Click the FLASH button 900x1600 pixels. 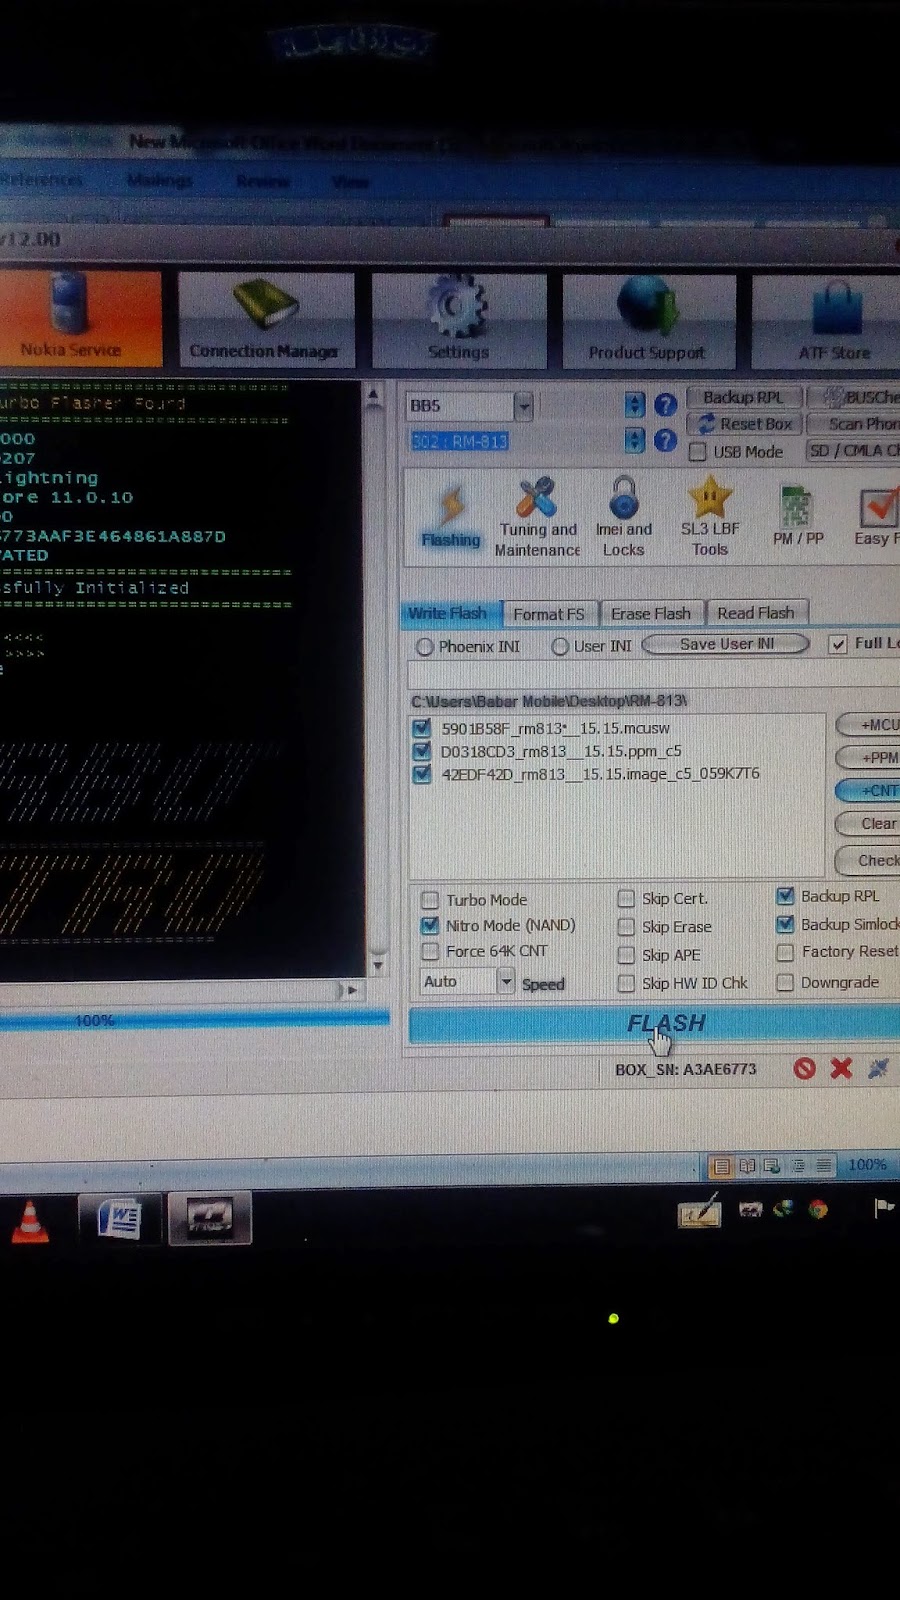[655, 1024]
